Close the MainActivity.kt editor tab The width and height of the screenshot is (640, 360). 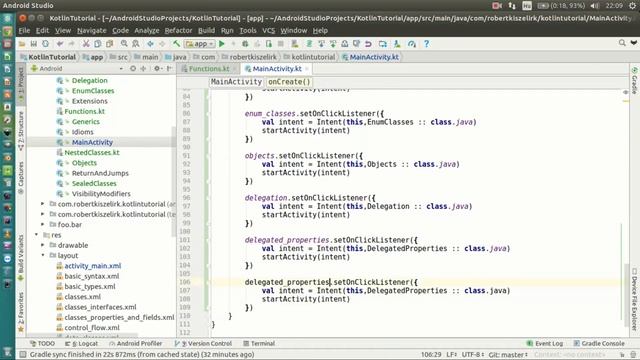click(307, 69)
